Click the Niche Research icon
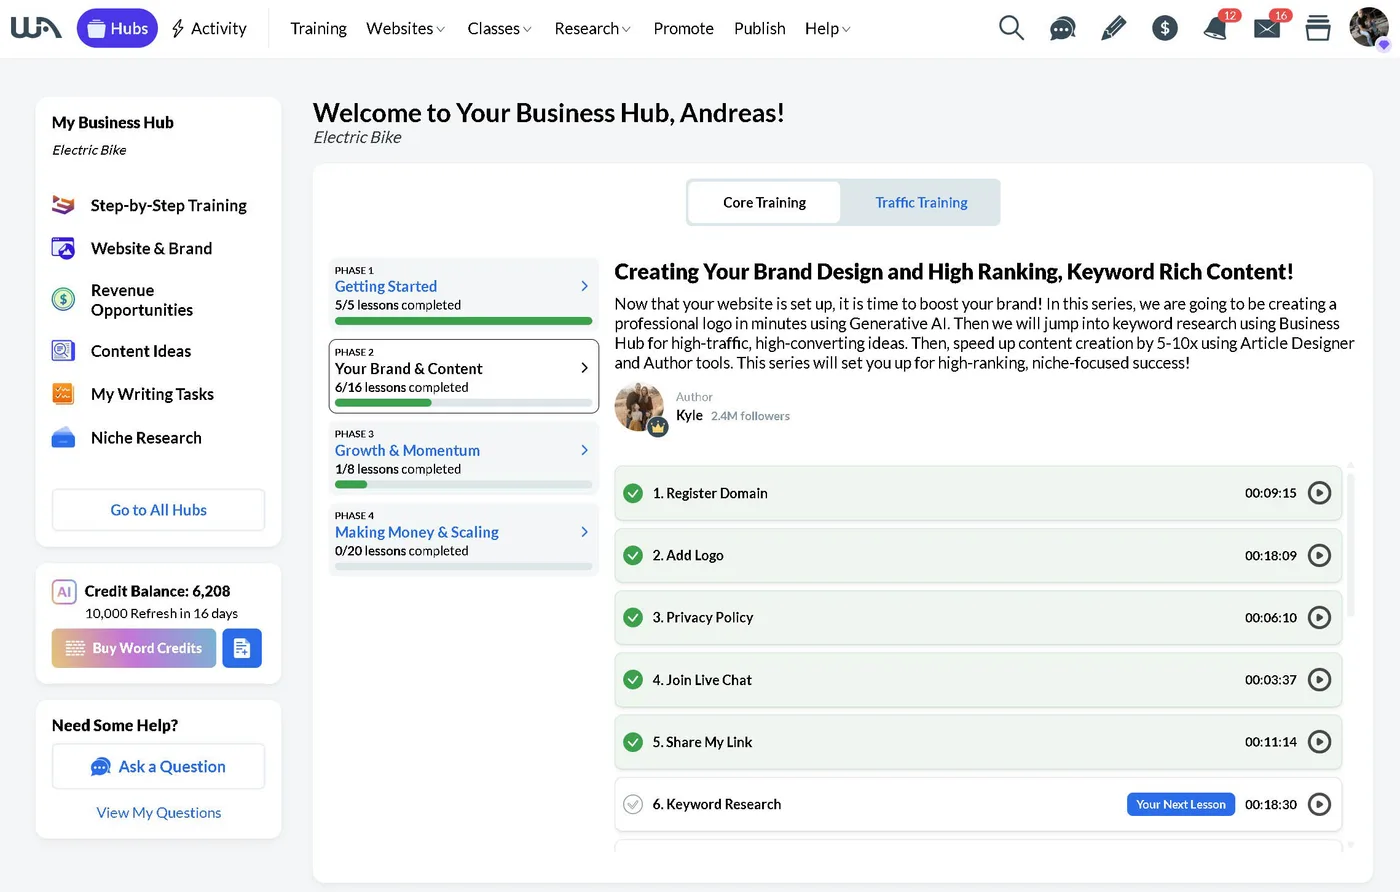The height and width of the screenshot is (892, 1400). (x=63, y=437)
